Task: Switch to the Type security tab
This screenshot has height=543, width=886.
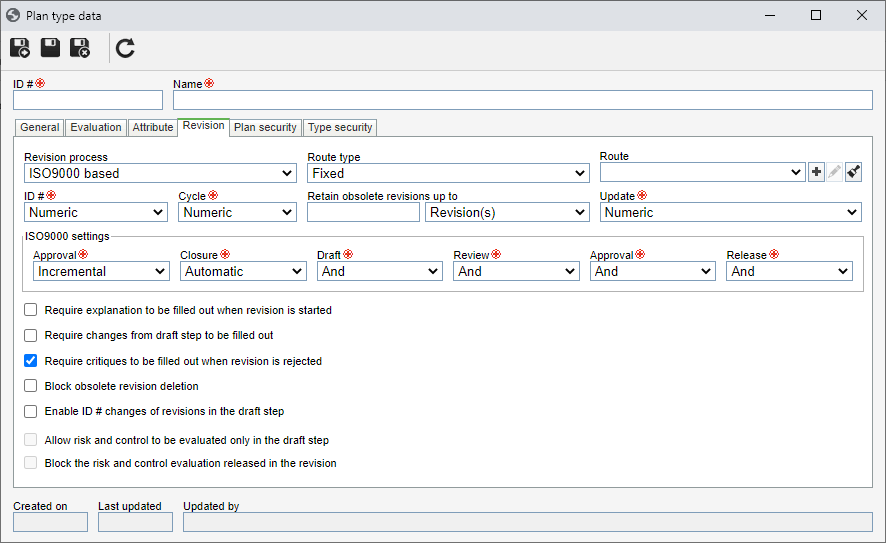Action: click(340, 128)
